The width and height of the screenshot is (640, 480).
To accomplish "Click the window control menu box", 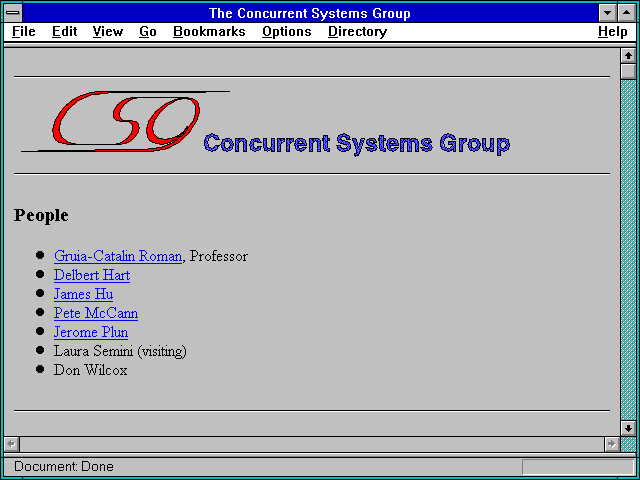I will tap(13, 13).
